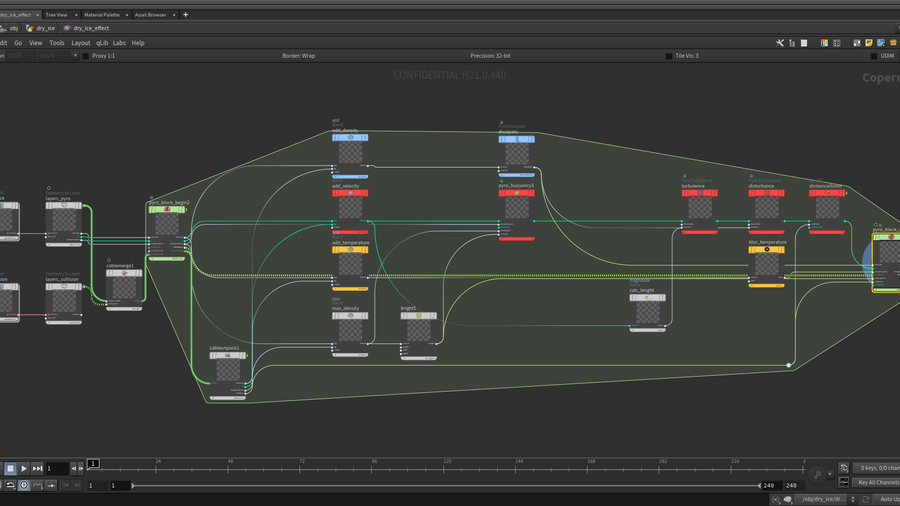The height and width of the screenshot is (506, 900).
Task: Enable the UDIM checkbox
Action: 873,56
